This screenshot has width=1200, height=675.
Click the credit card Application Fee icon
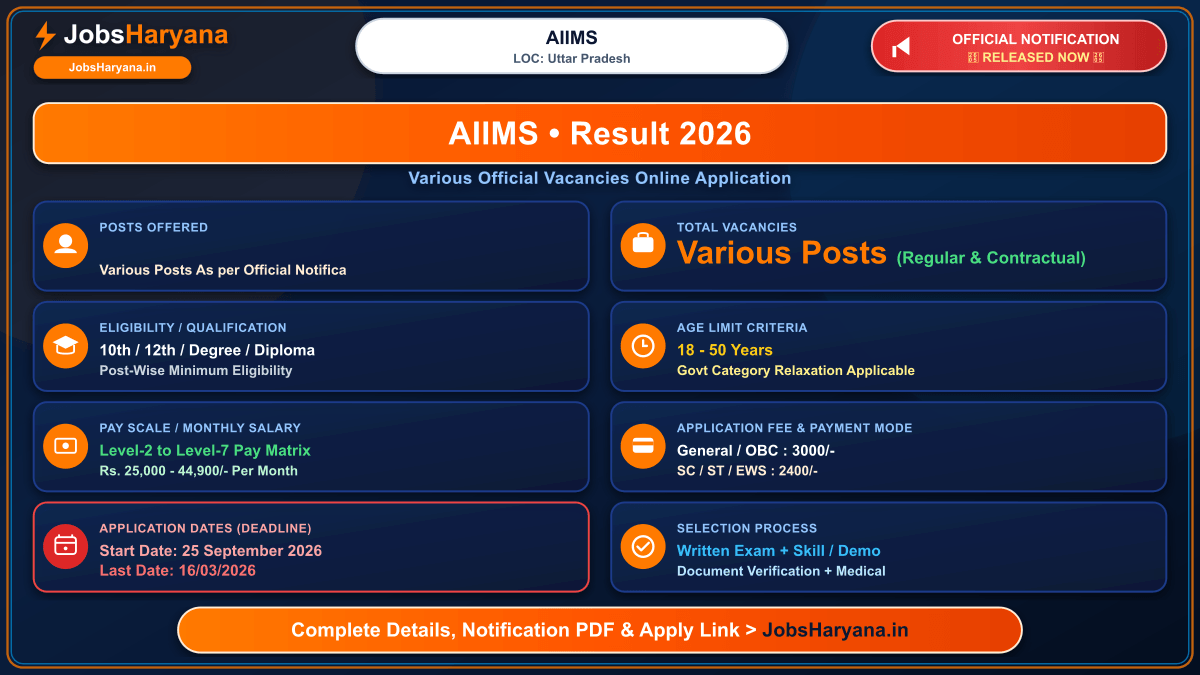(x=643, y=446)
